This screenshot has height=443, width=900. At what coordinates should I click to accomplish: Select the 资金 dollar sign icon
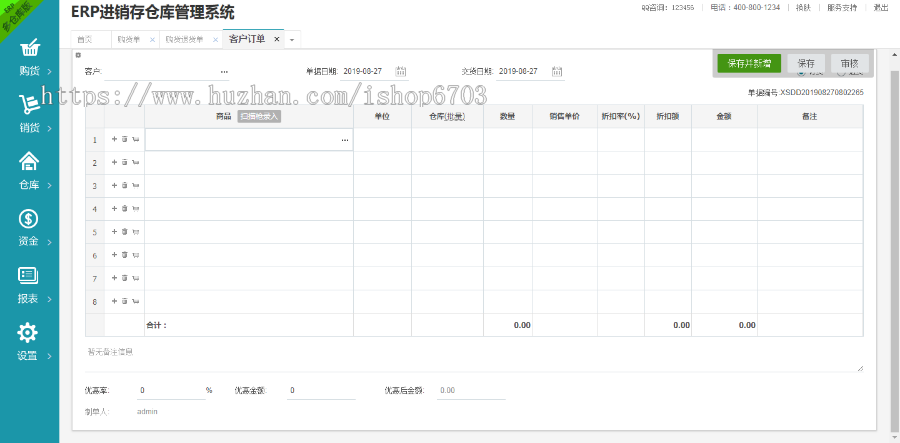tap(29, 219)
